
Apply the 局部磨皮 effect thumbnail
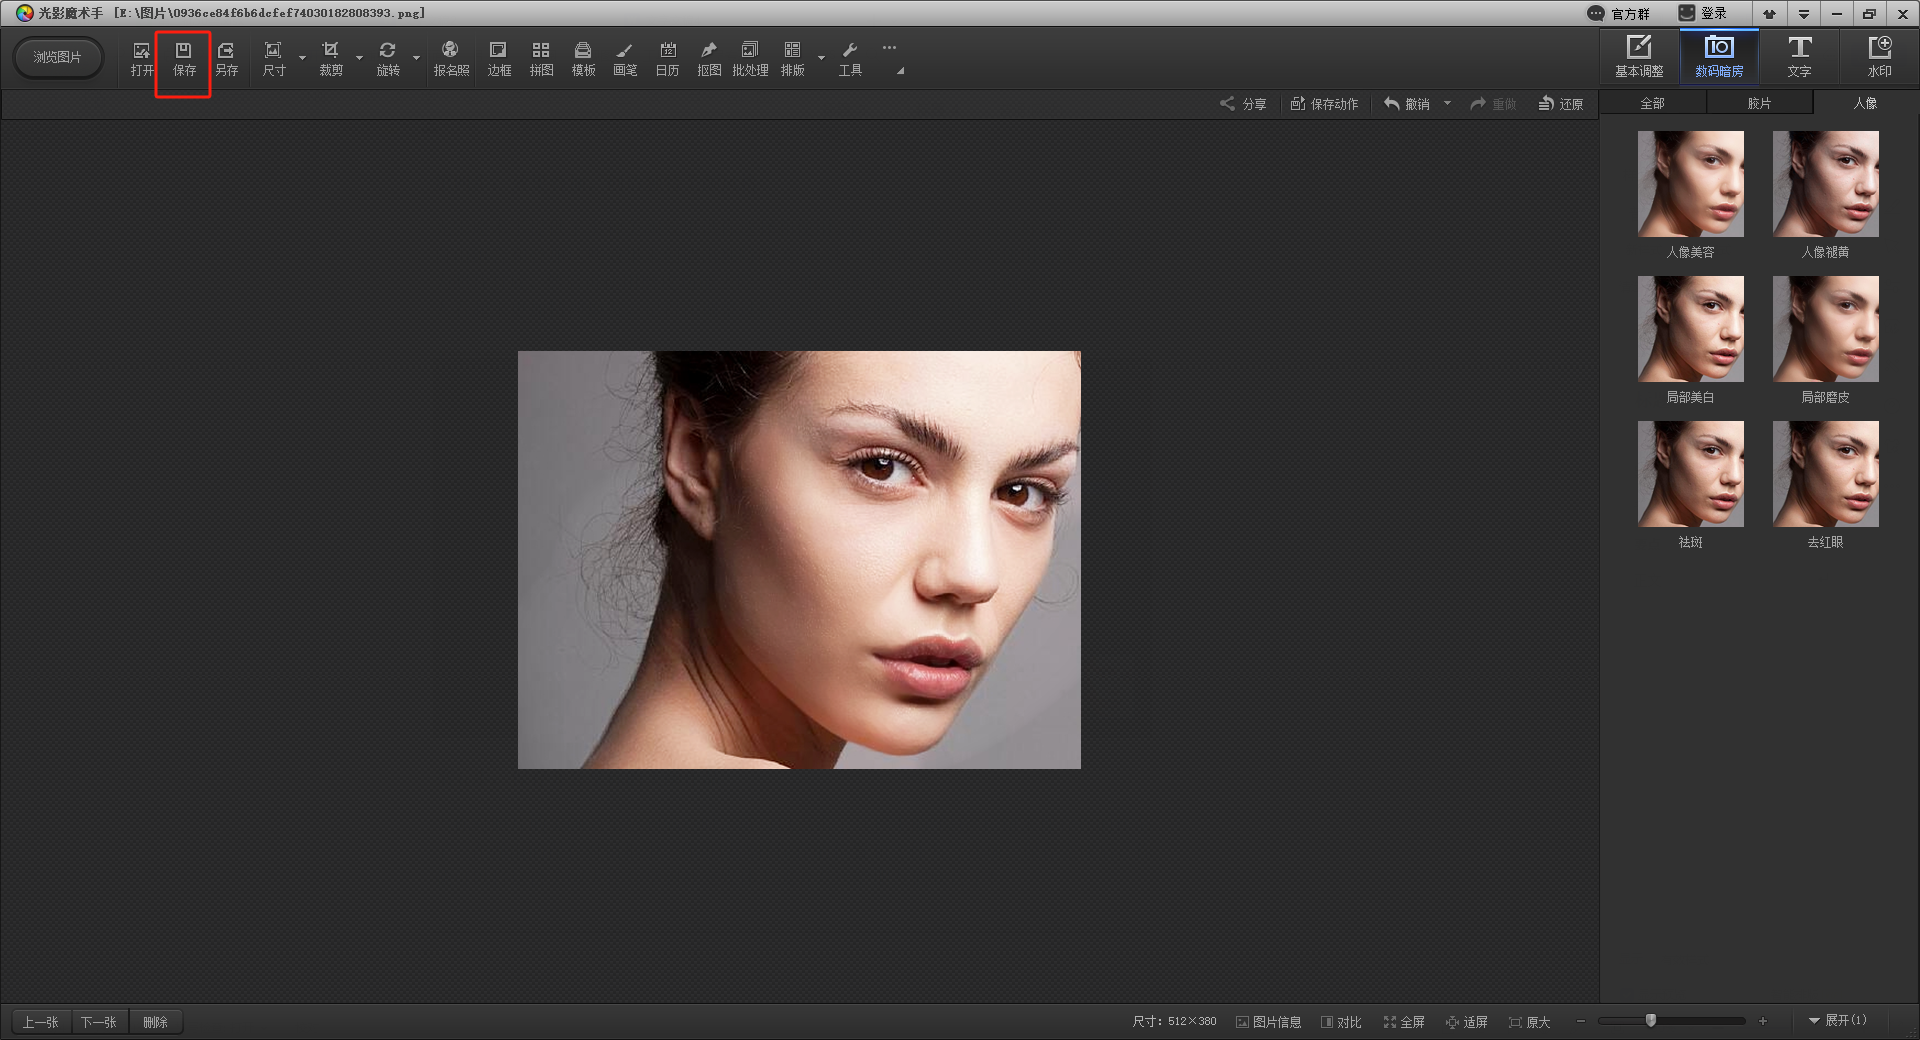[x=1825, y=329]
